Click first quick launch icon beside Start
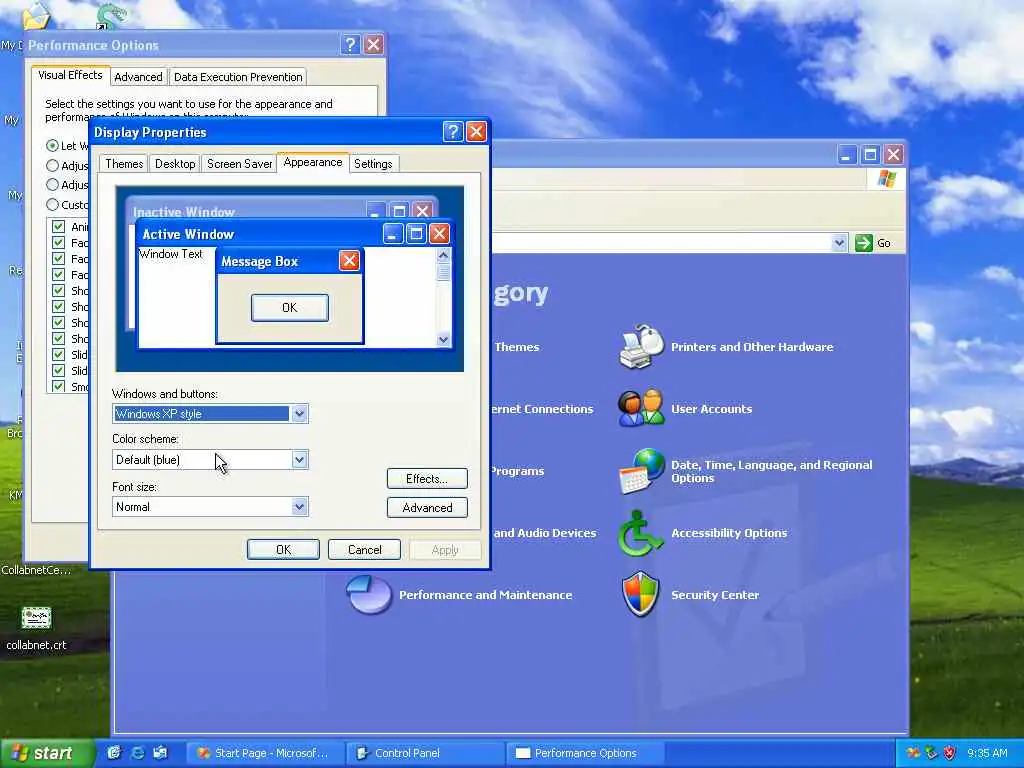Viewport: 1024px width, 768px height. click(x=114, y=753)
